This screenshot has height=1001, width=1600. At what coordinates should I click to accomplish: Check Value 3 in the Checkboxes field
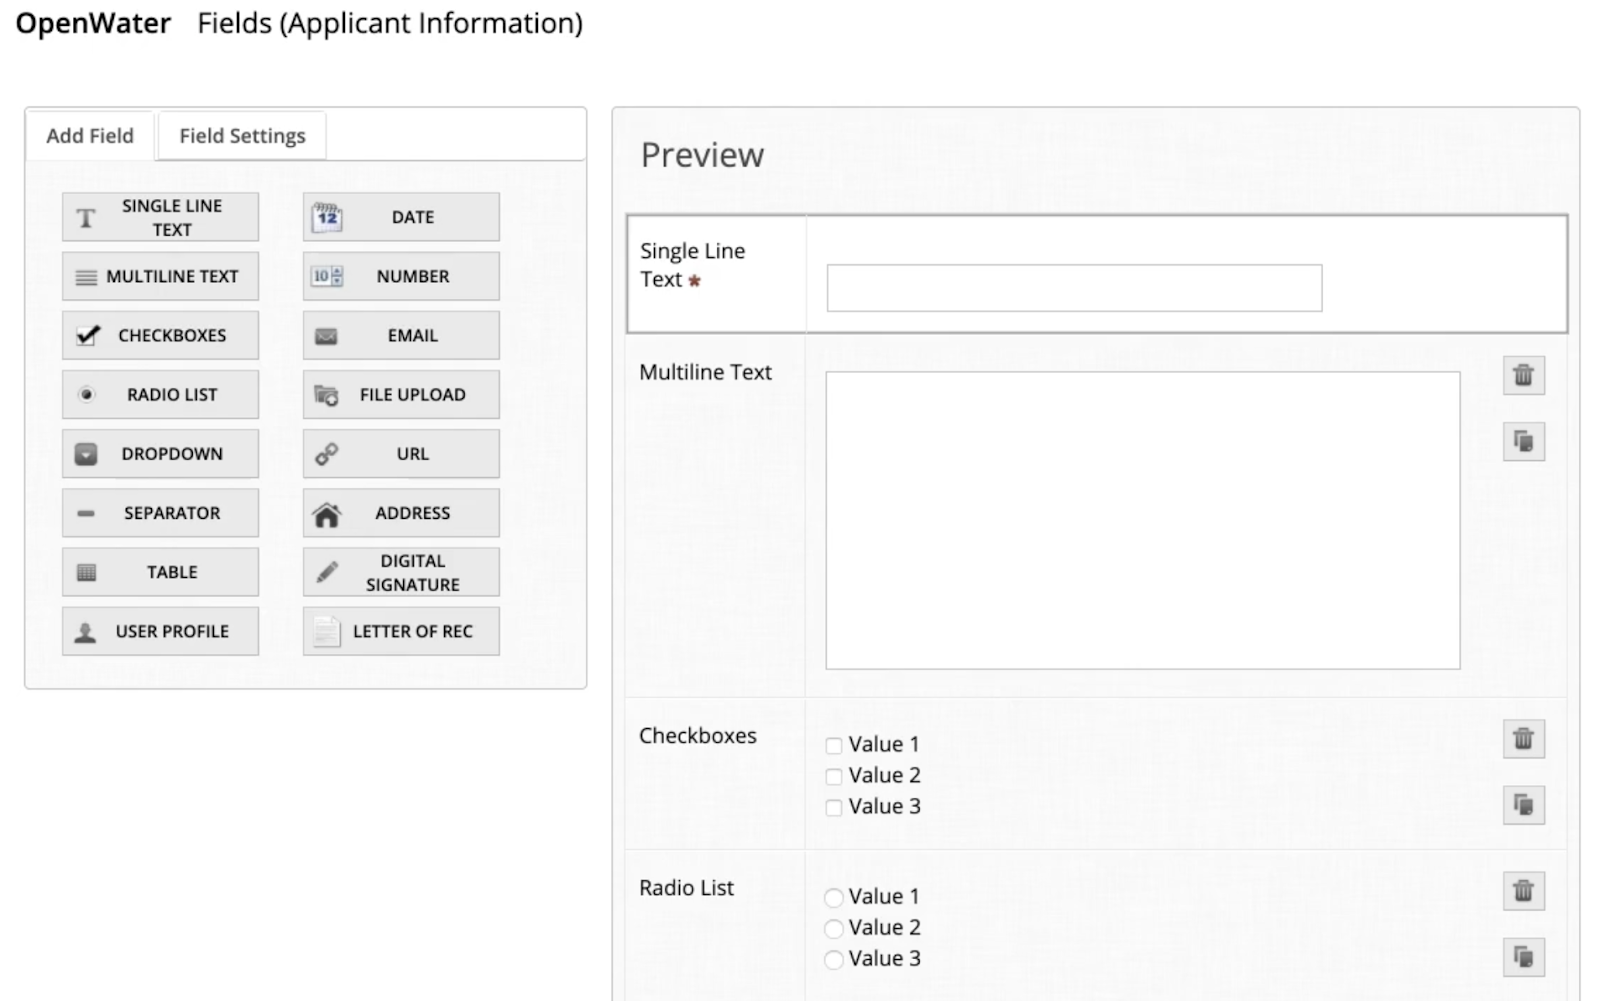[x=833, y=807]
